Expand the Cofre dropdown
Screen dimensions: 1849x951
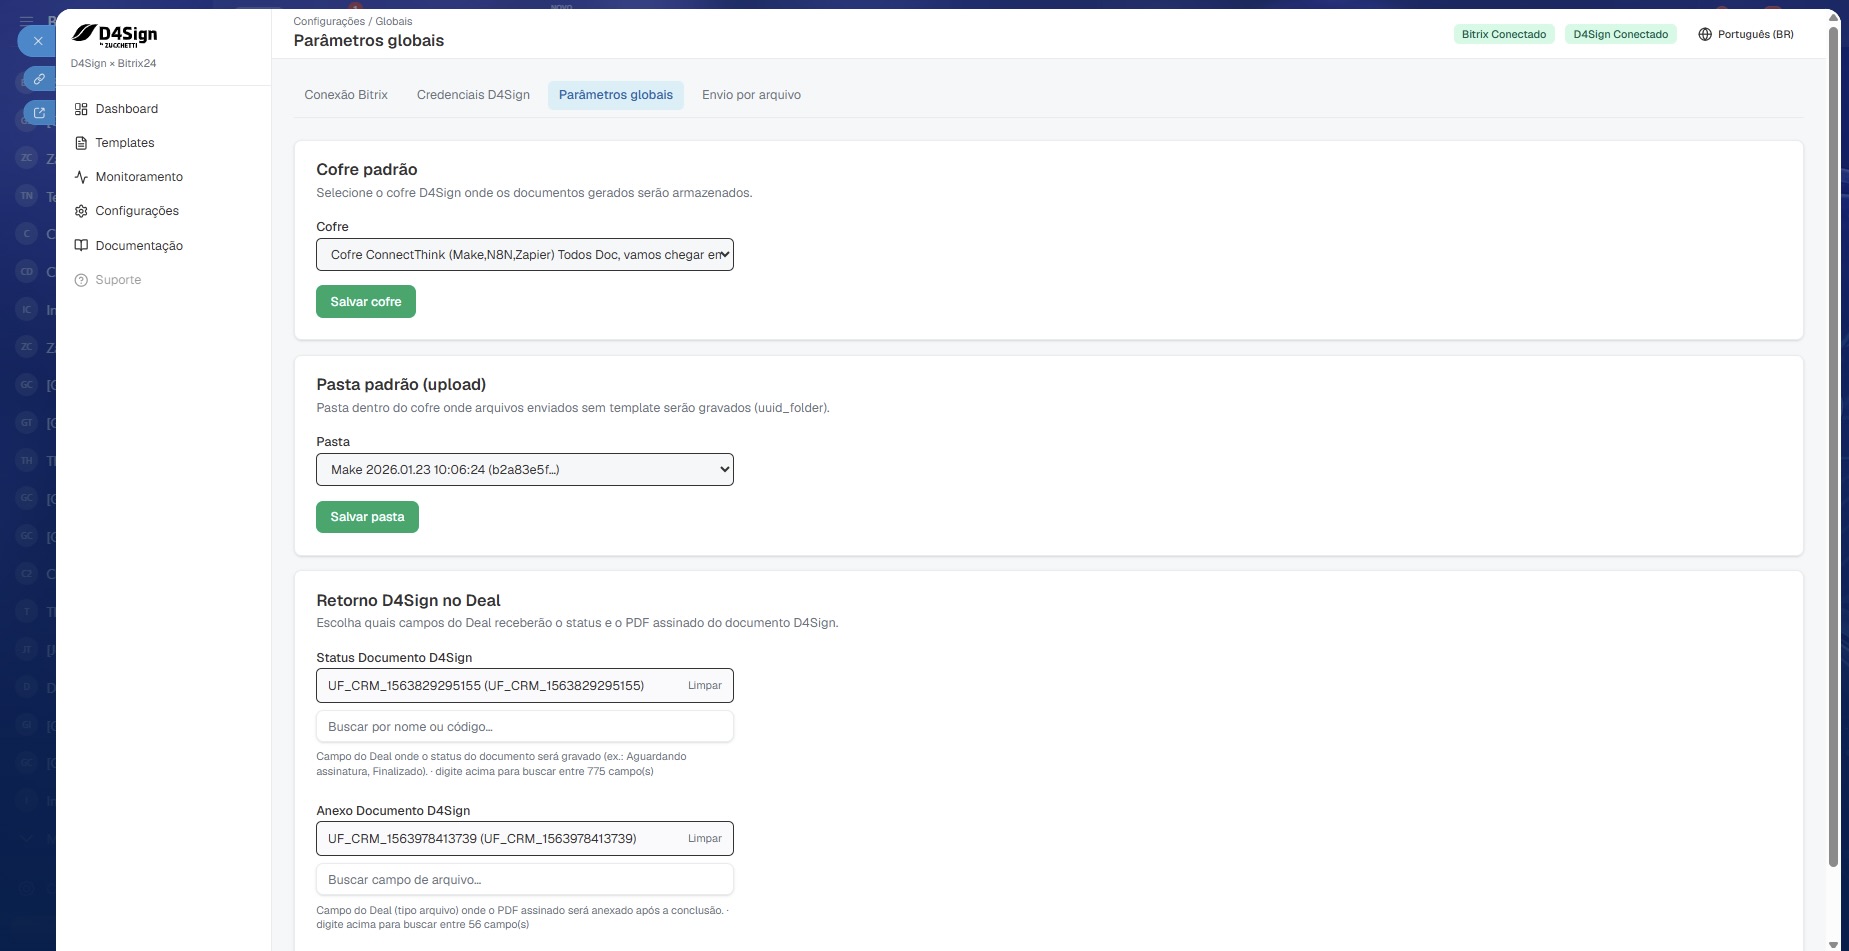pyautogui.click(x=525, y=255)
